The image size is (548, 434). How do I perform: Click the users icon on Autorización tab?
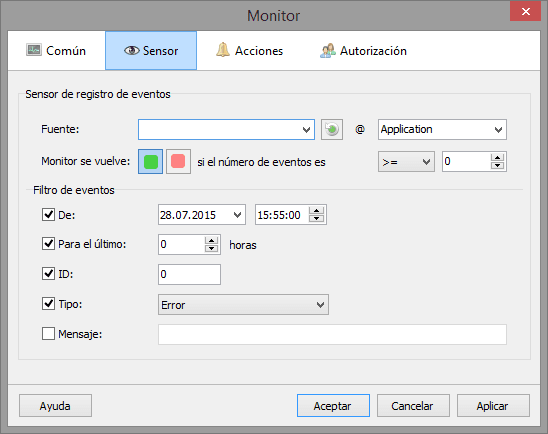pos(327,51)
